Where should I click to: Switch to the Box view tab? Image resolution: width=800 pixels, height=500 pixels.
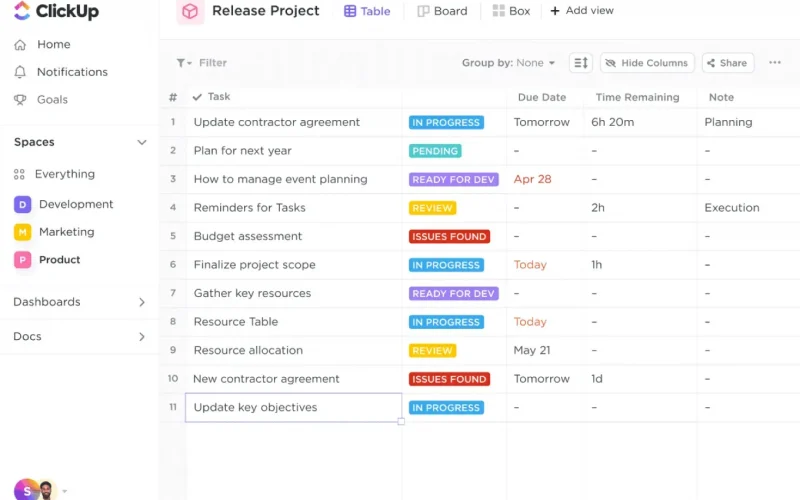pos(511,12)
